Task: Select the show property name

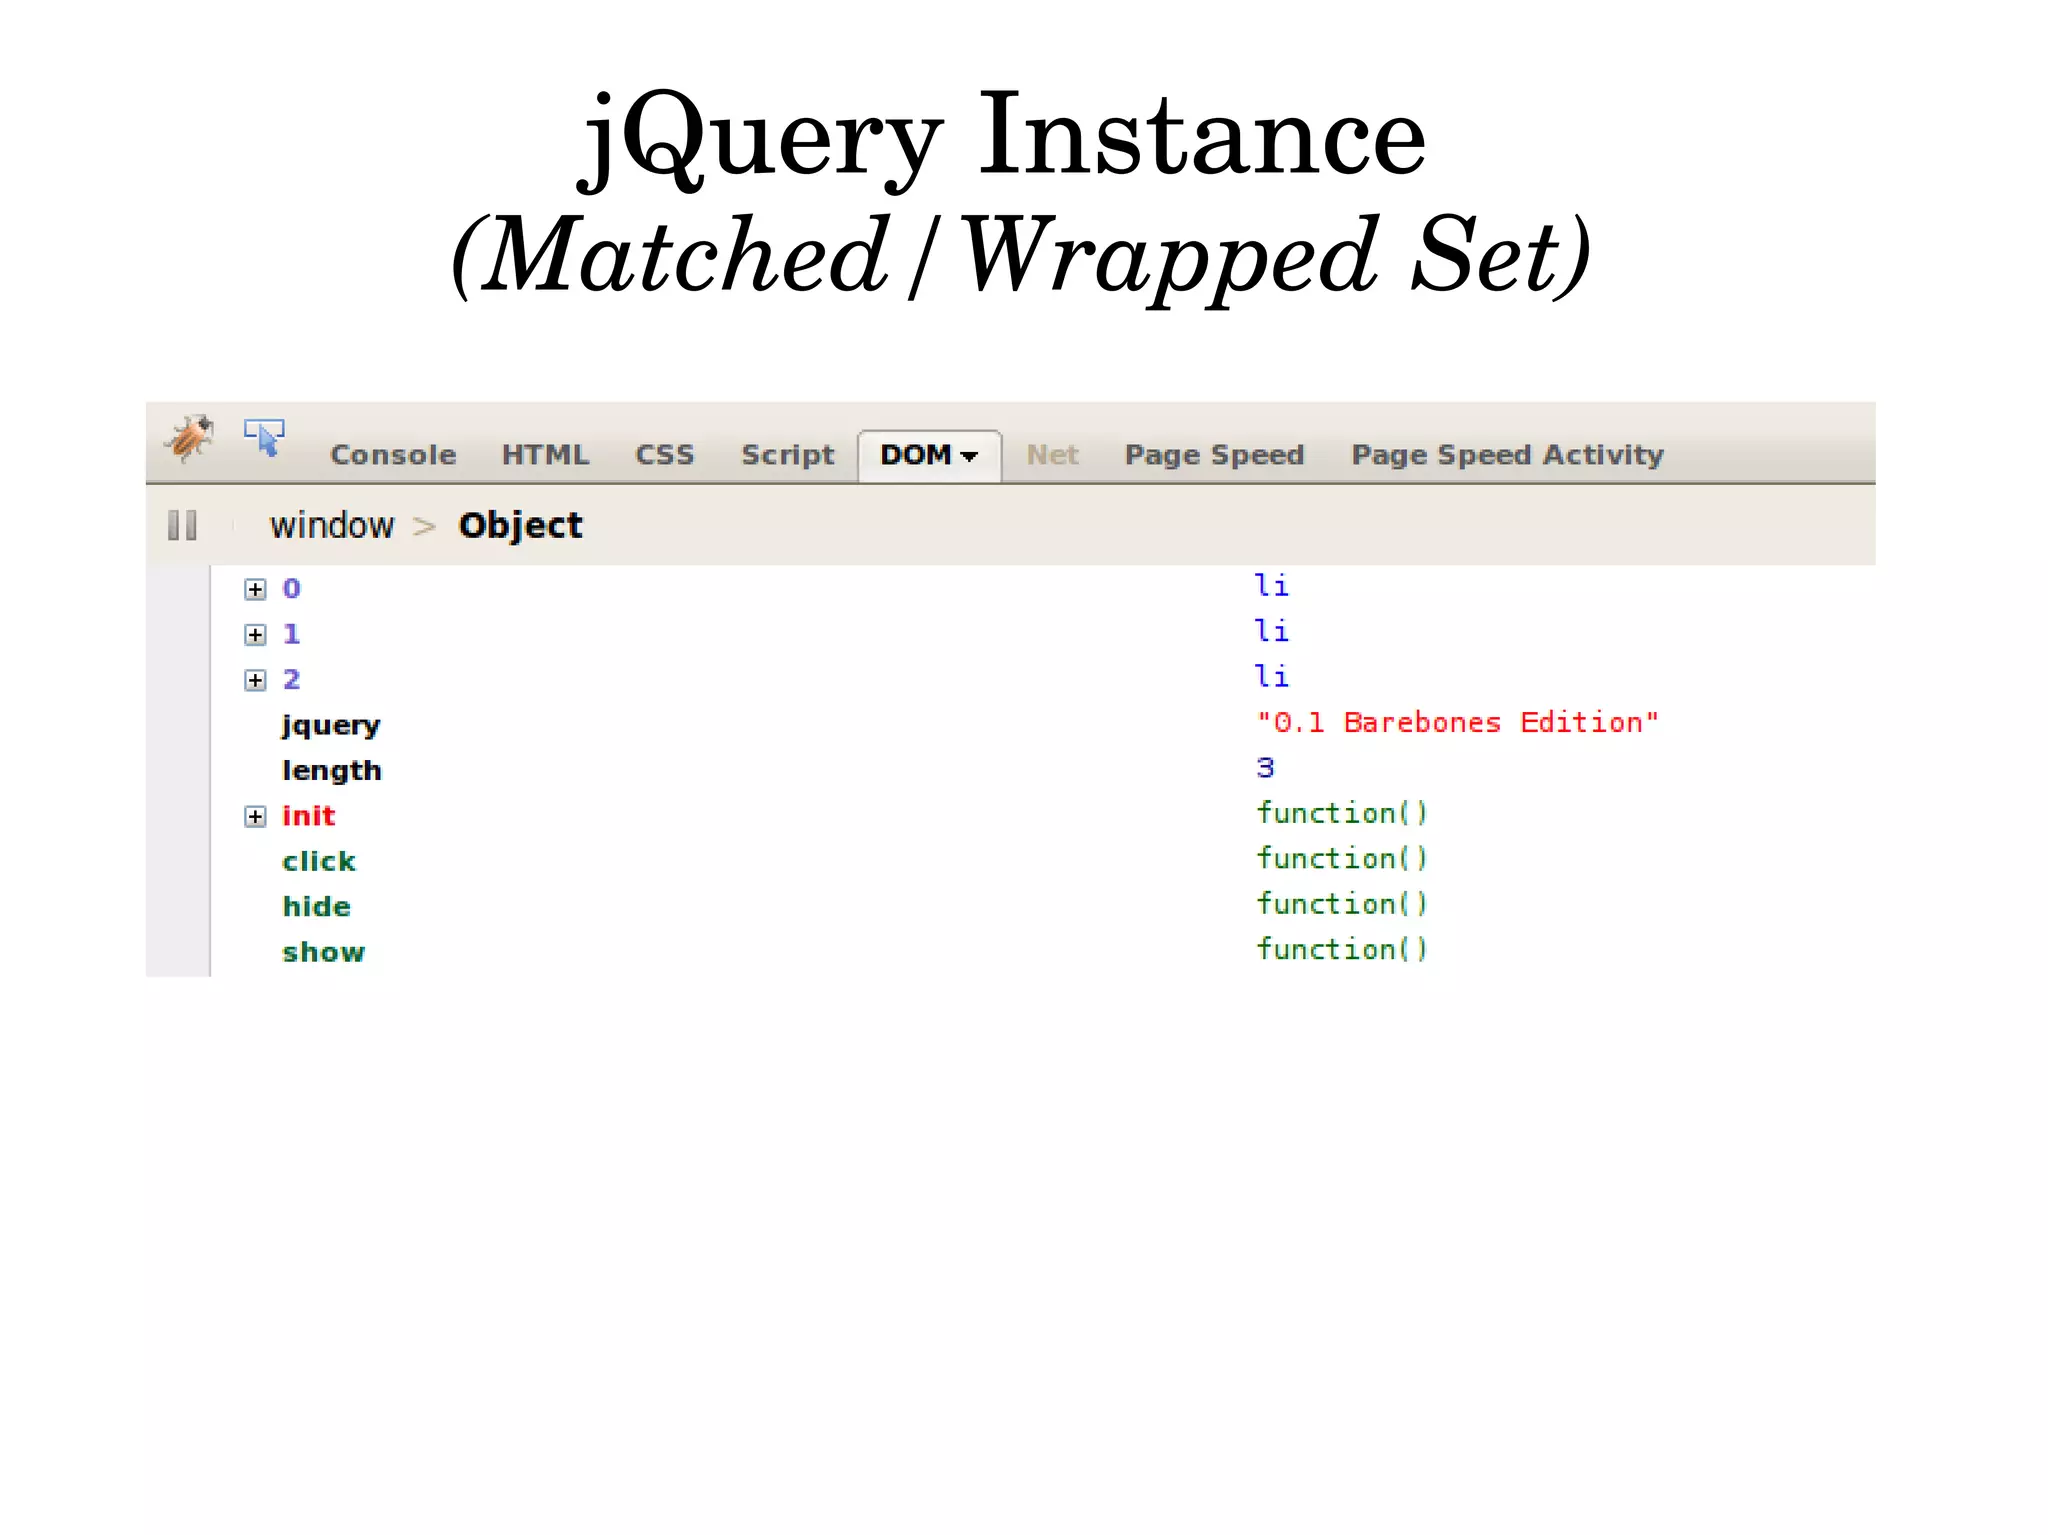Action: point(324,952)
